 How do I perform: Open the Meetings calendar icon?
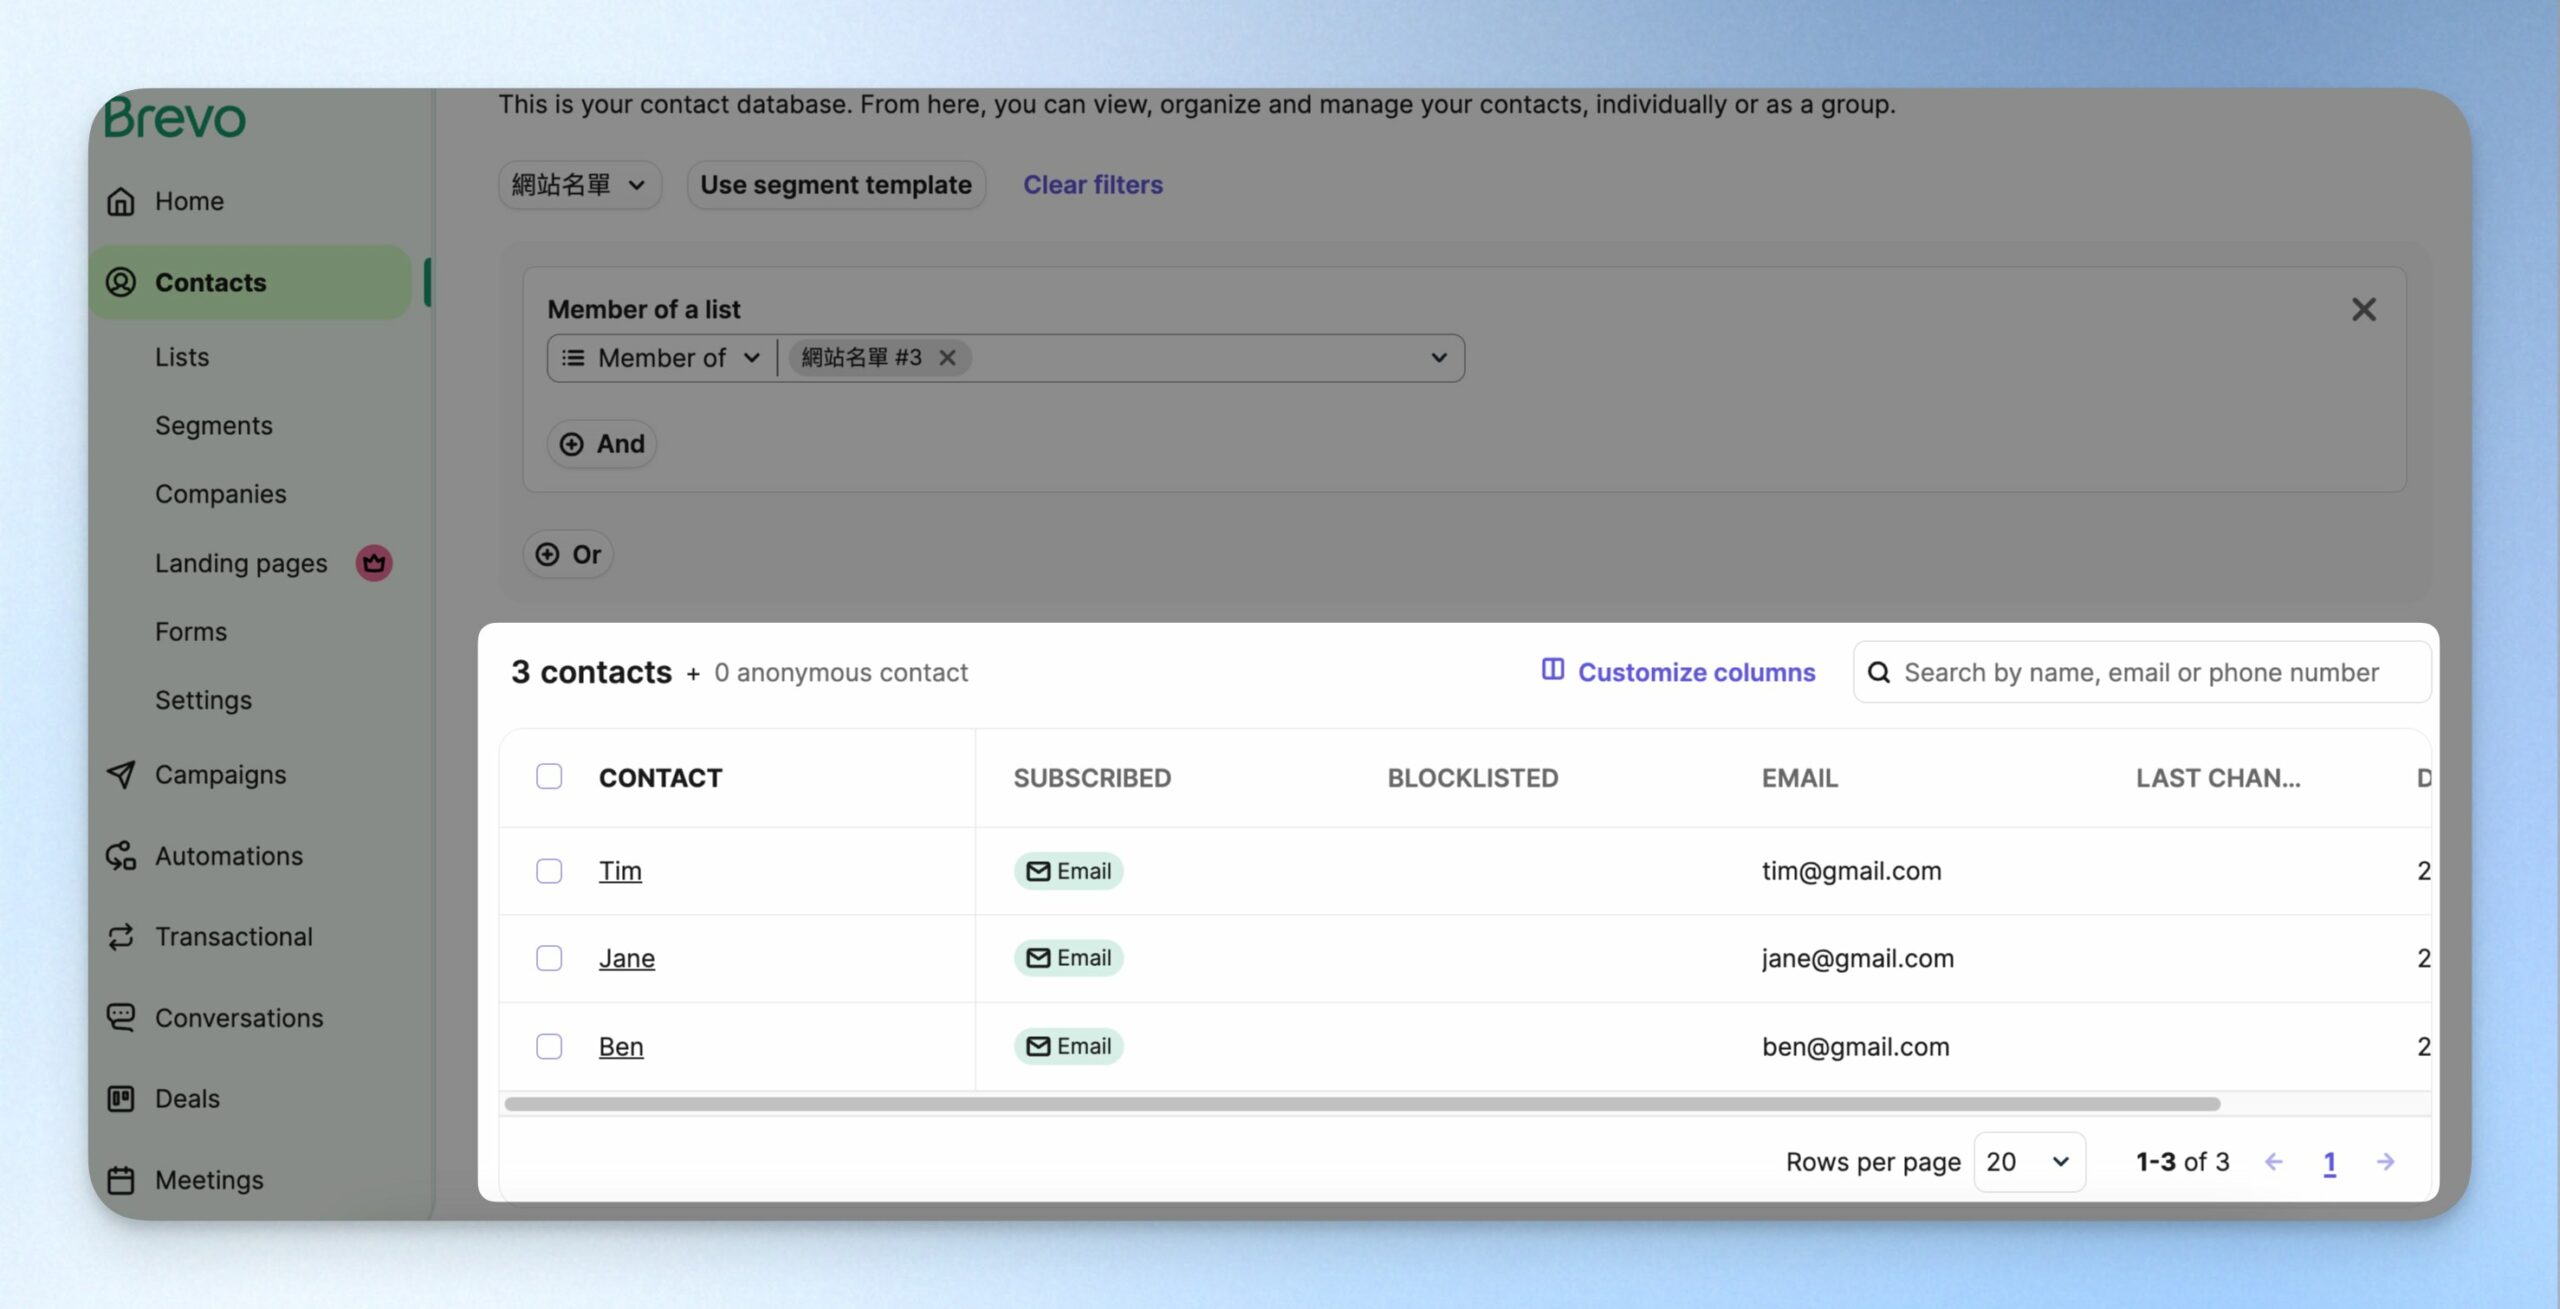click(x=121, y=1180)
